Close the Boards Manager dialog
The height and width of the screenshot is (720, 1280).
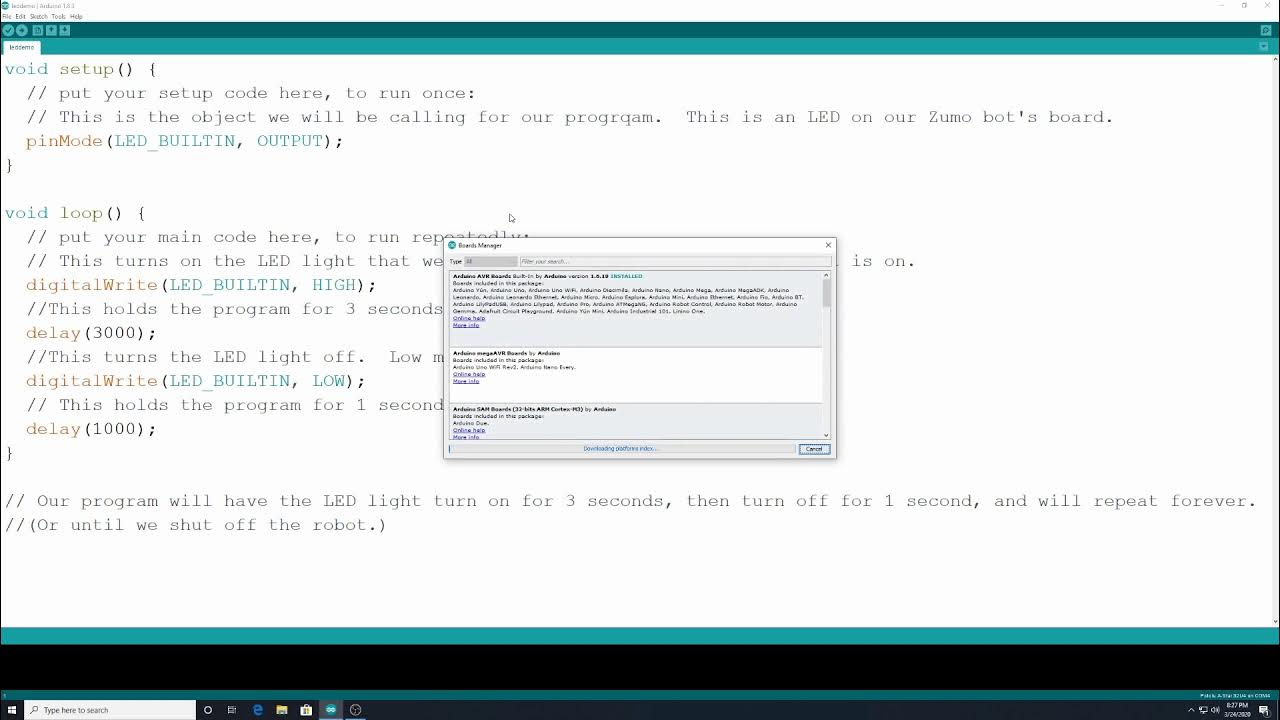pos(827,245)
